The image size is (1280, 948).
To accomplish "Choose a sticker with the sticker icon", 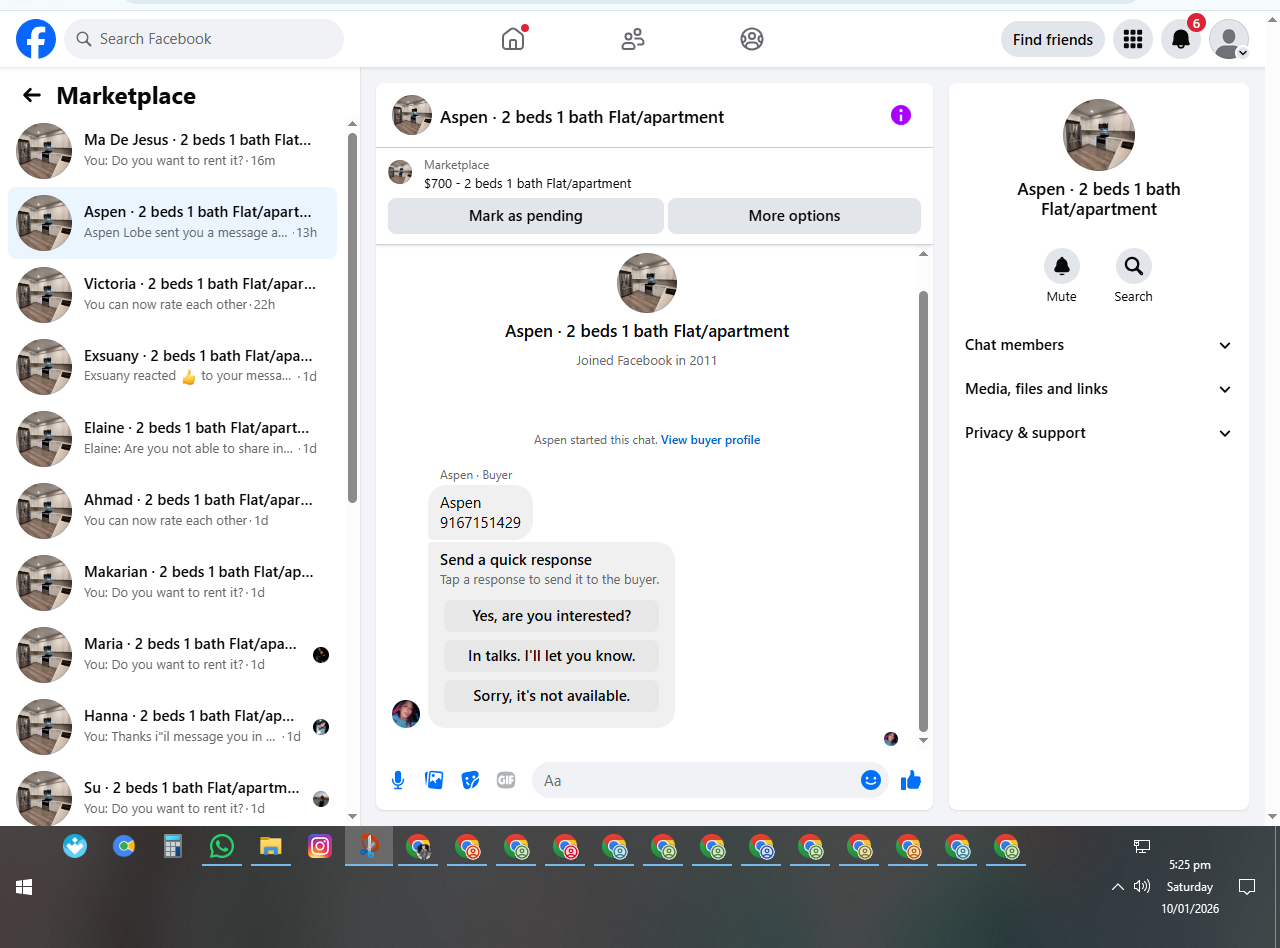I will (x=470, y=780).
